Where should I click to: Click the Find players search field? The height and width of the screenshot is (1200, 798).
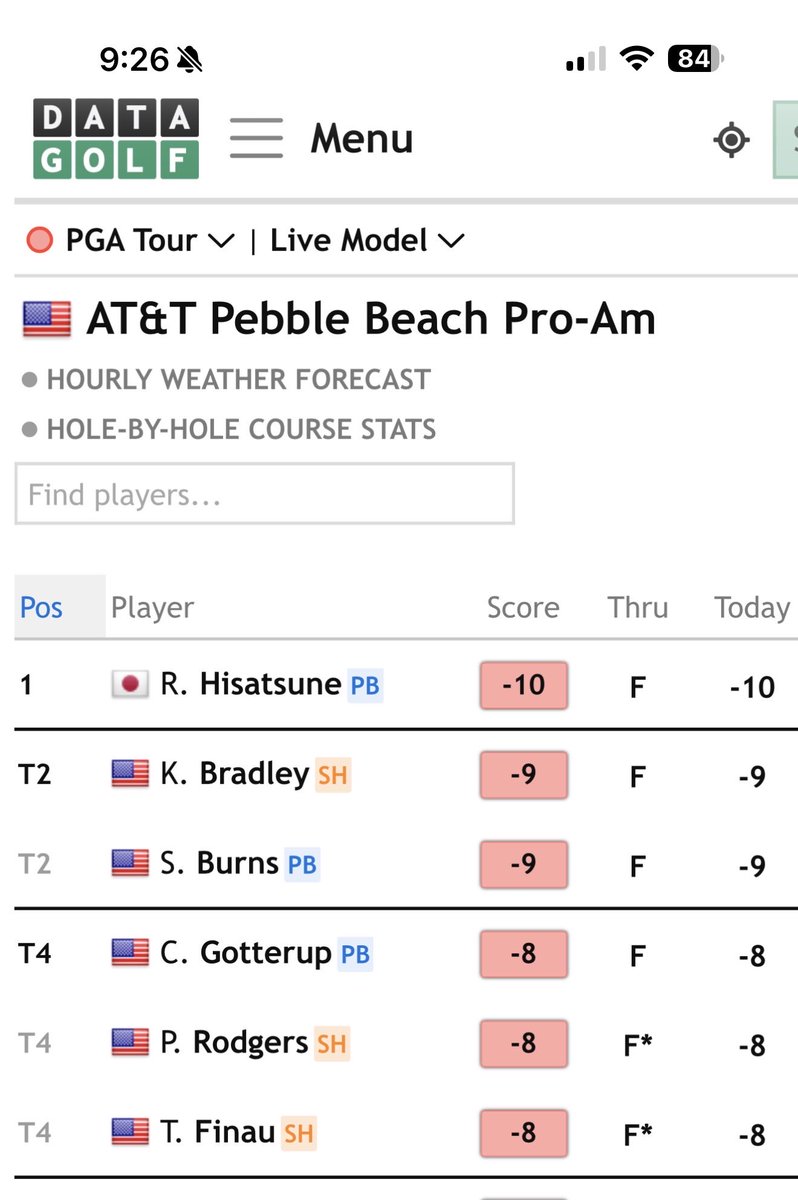264,494
